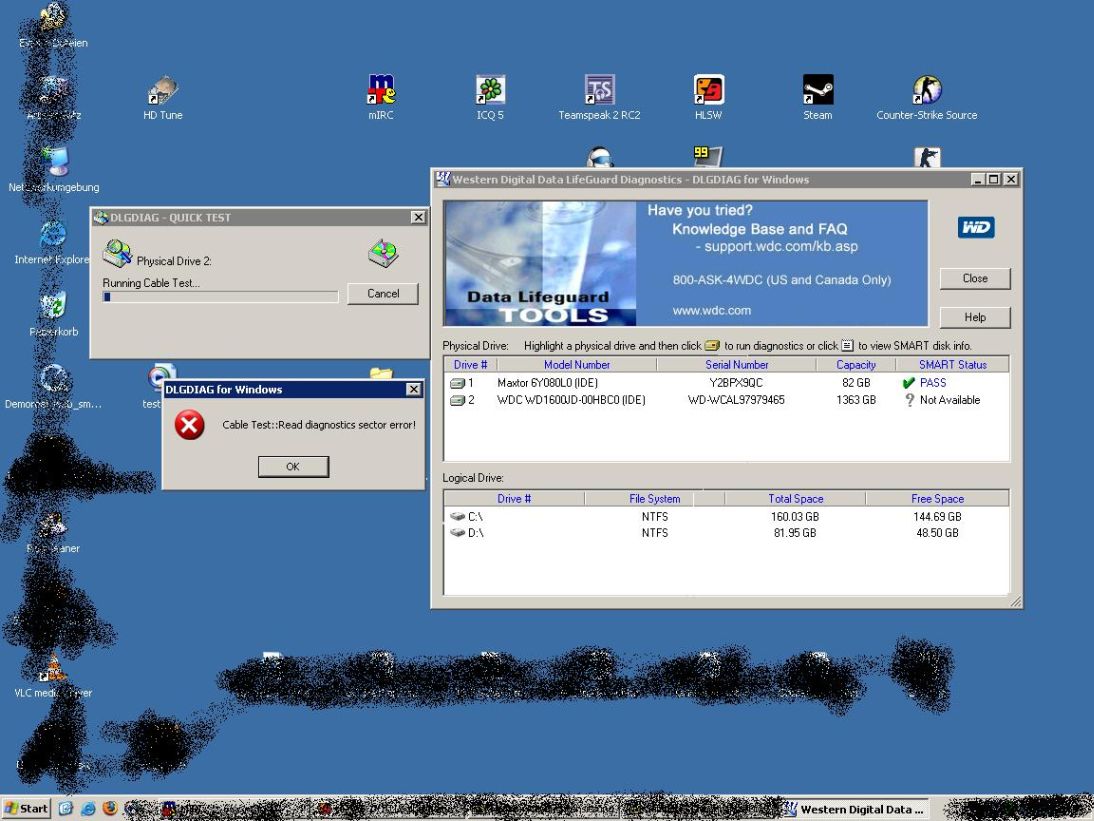Viewport: 1094px width, 821px height.
Task: Launch Steam from the desktop
Action: point(818,98)
